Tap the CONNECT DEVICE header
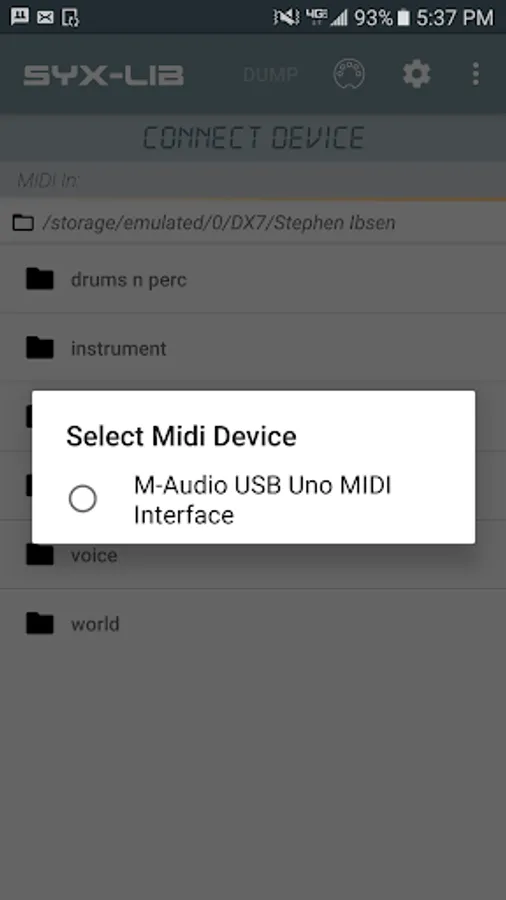 253,138
